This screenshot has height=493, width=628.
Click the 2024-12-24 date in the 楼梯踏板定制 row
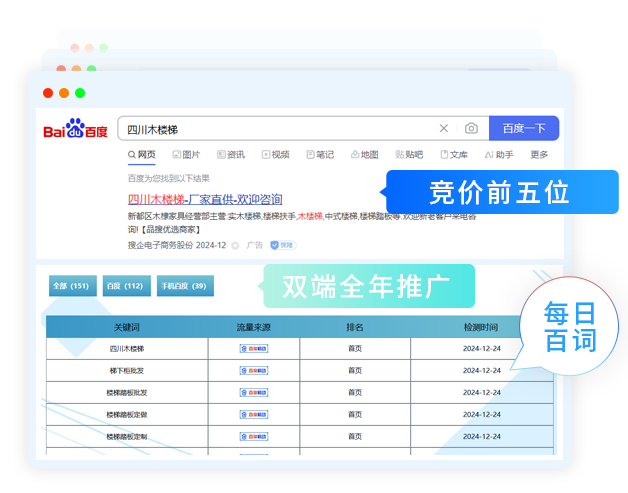click(x=482, y=437)
